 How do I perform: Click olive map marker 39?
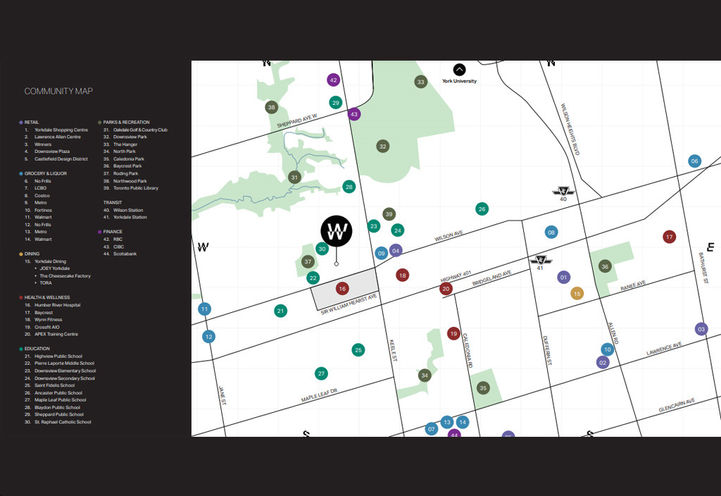[x=389, y=214]
